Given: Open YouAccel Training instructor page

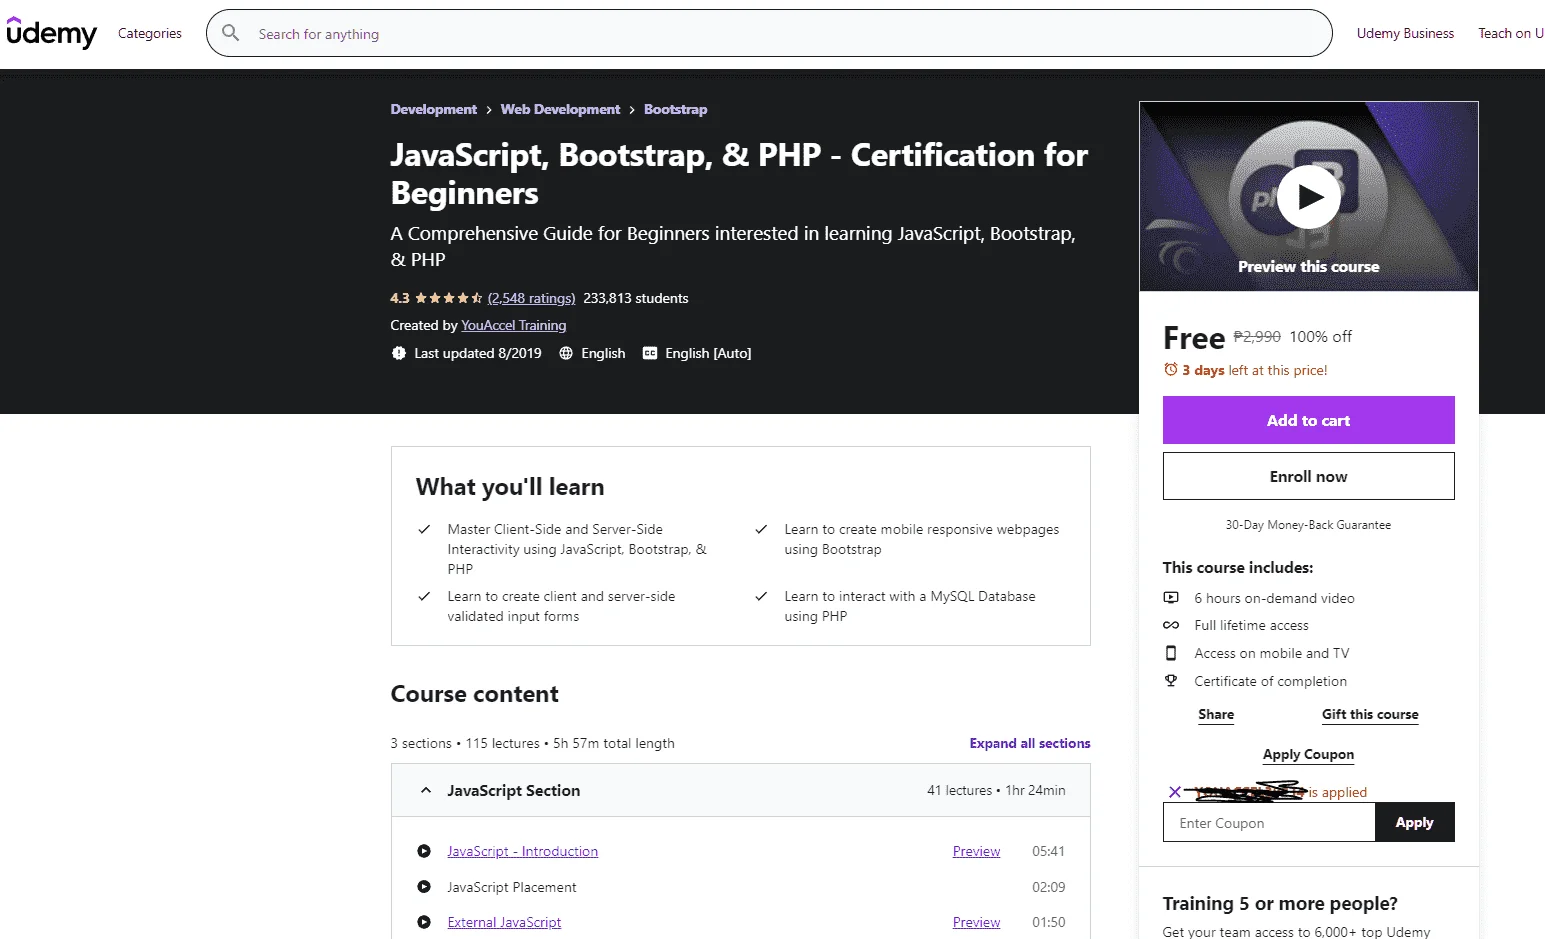Looking at the screenshot, I should (x=514, y=325).
